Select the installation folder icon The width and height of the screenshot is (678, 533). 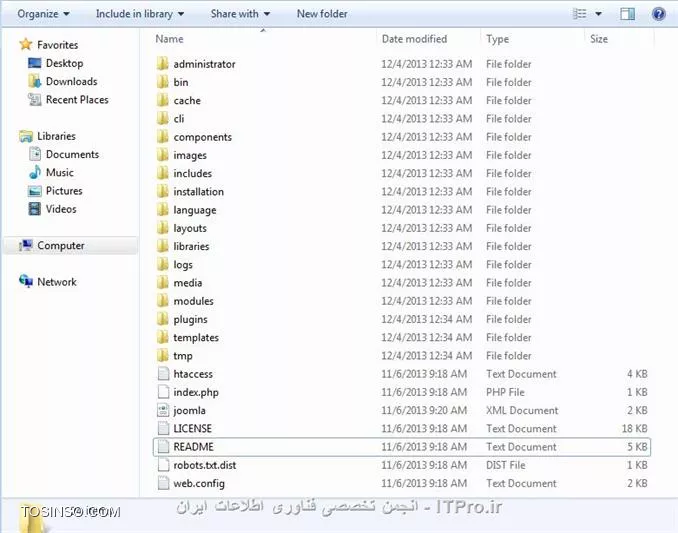[163, 191]
